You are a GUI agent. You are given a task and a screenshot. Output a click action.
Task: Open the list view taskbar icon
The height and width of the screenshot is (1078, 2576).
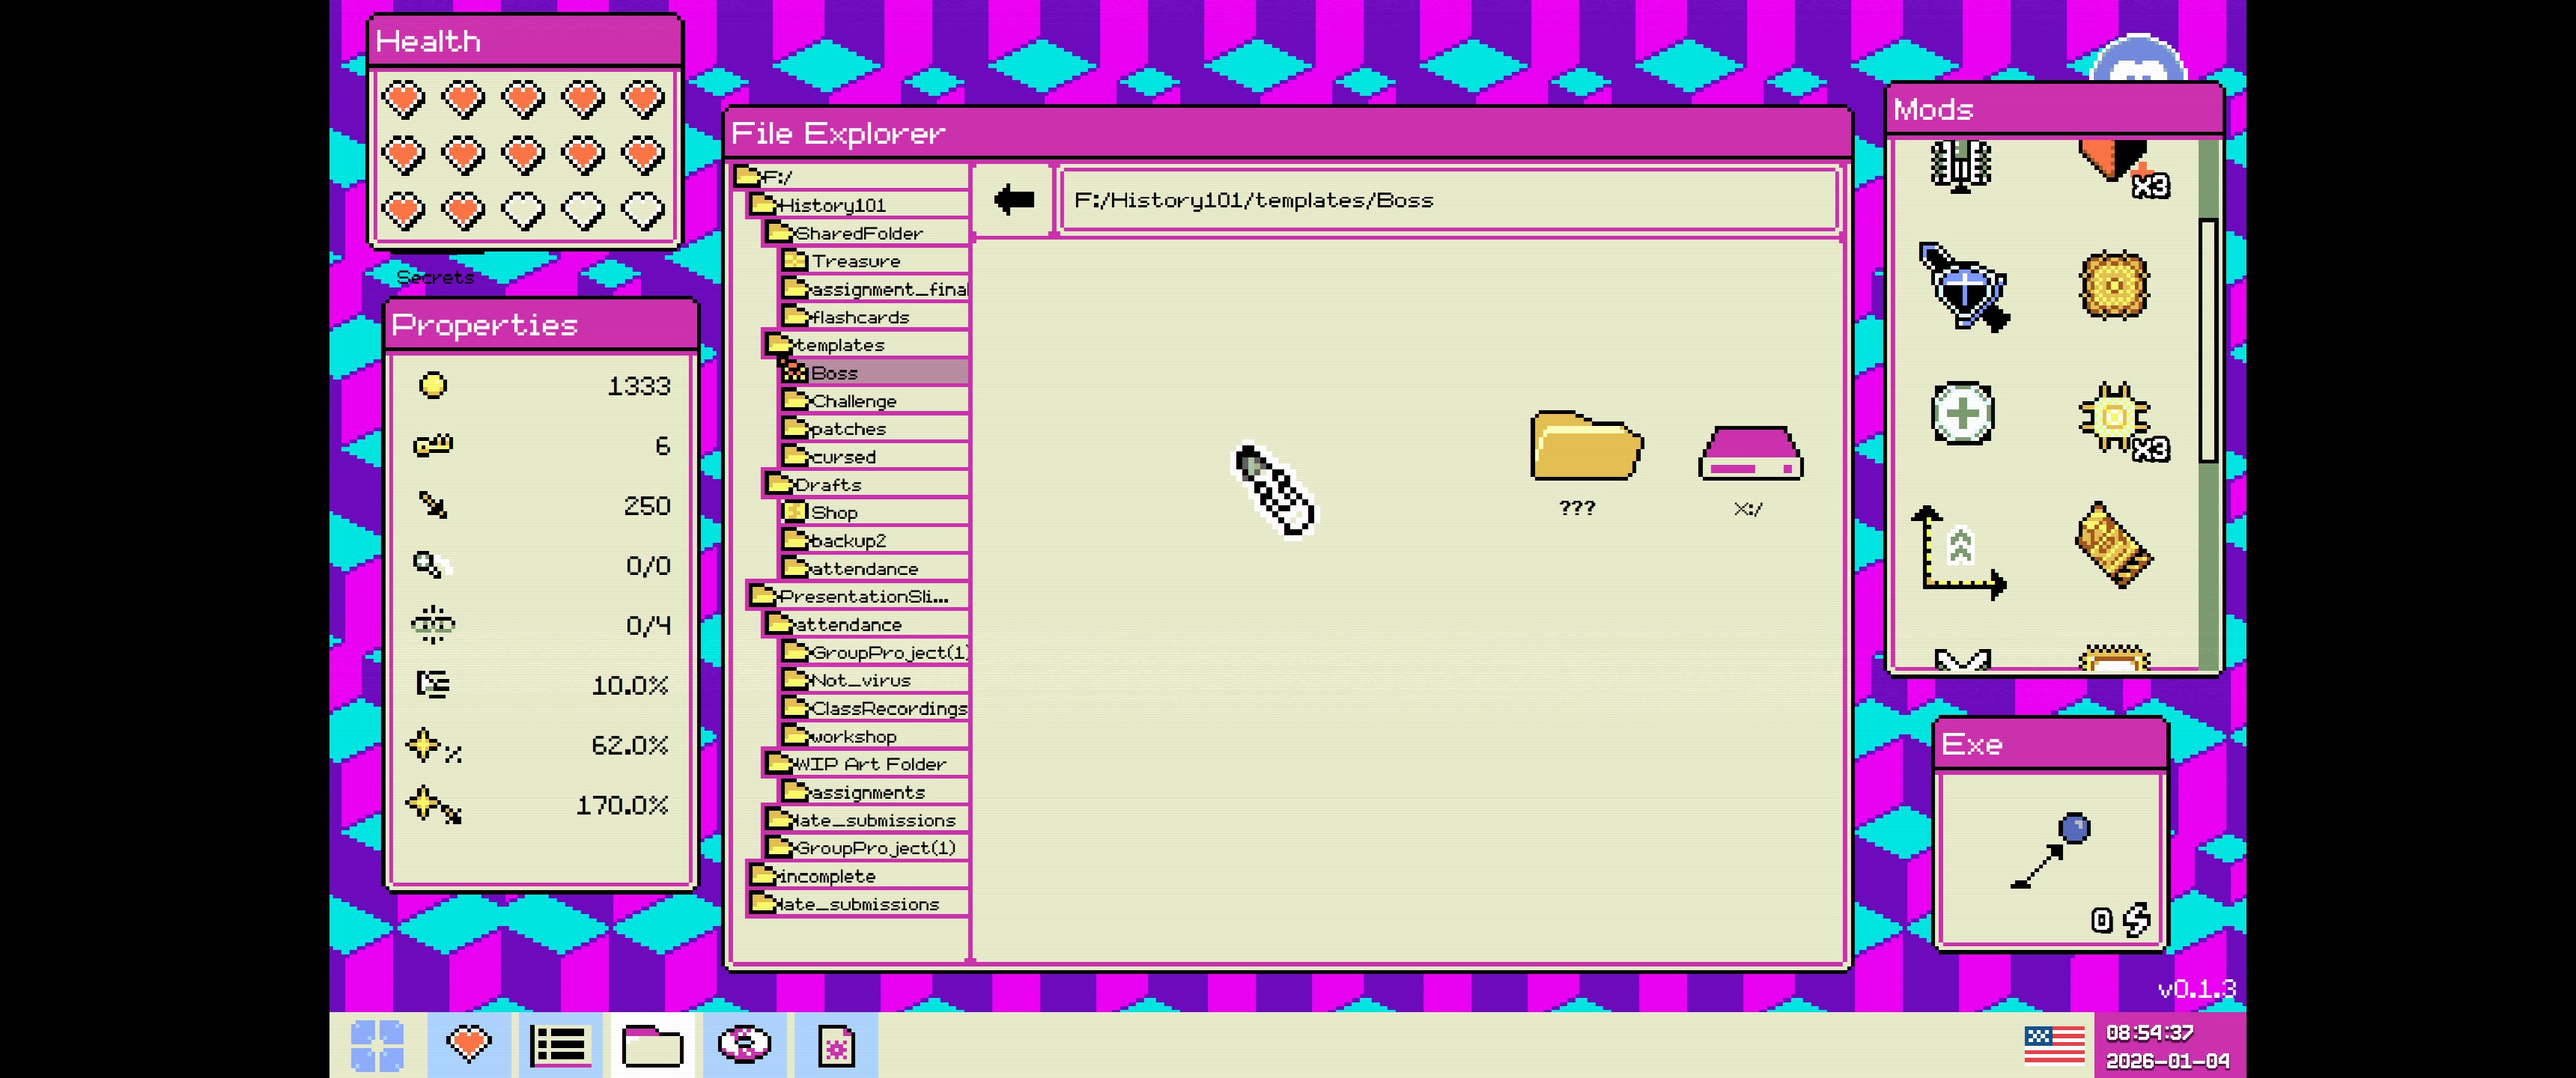tap(560, 1045)
